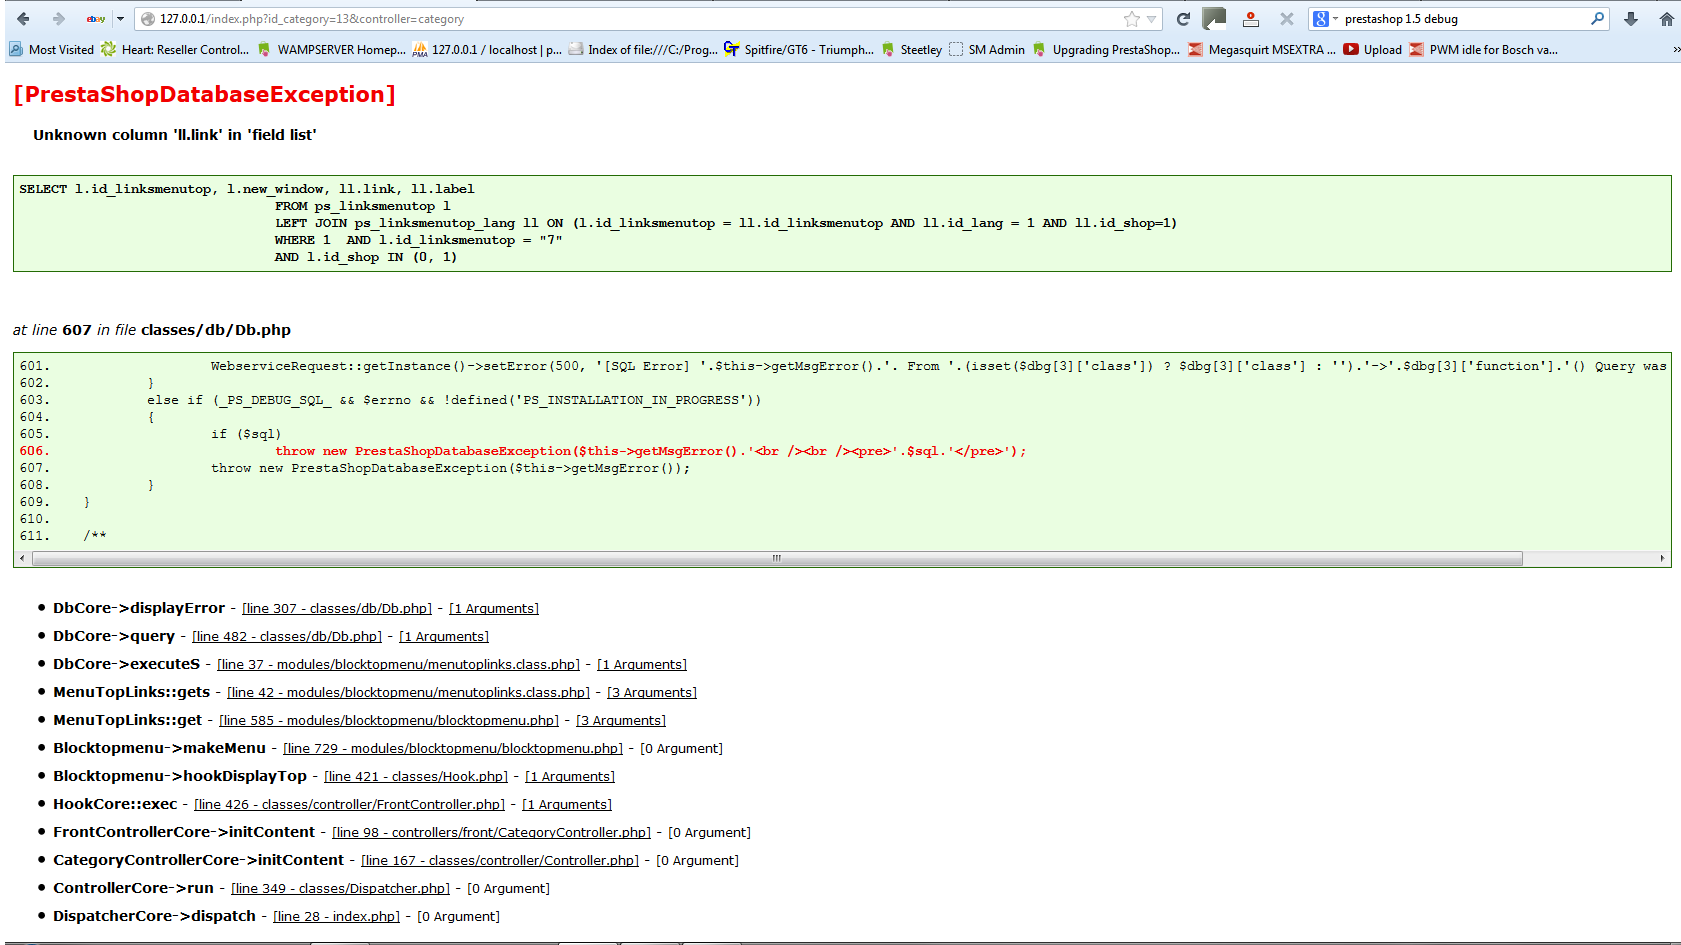Open the 'Heart: Reseller Control...' bookmark
The image size is (1681, 945).
tap(175, 50)
